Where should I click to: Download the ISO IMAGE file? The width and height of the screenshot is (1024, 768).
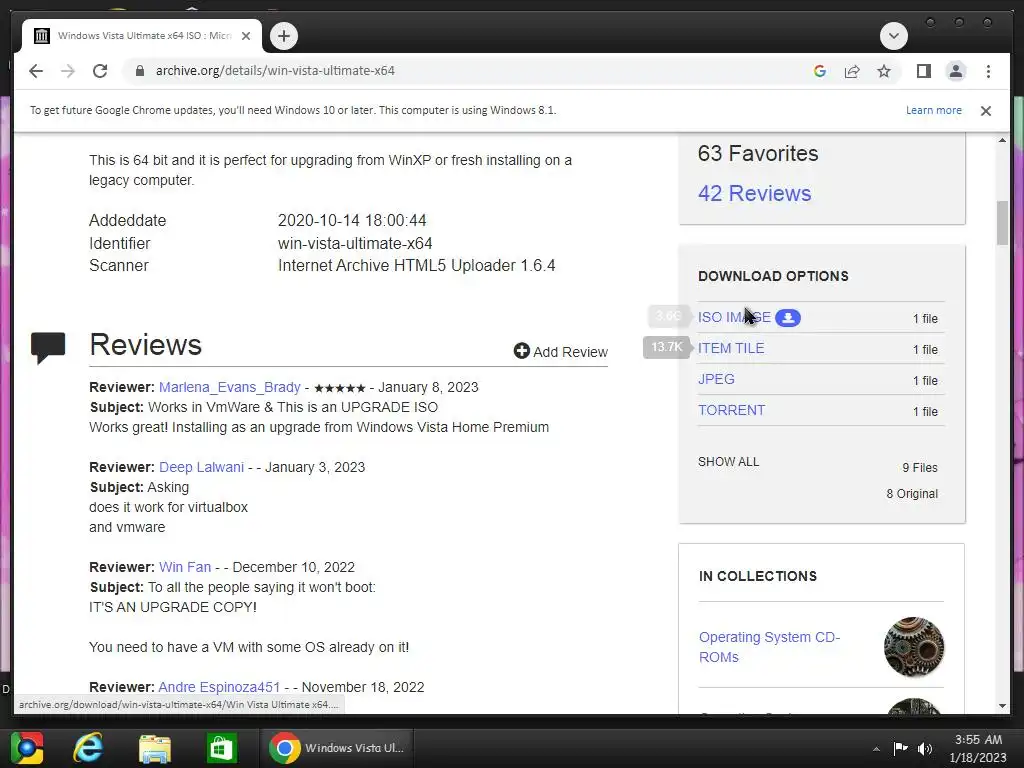coord(734,317)
